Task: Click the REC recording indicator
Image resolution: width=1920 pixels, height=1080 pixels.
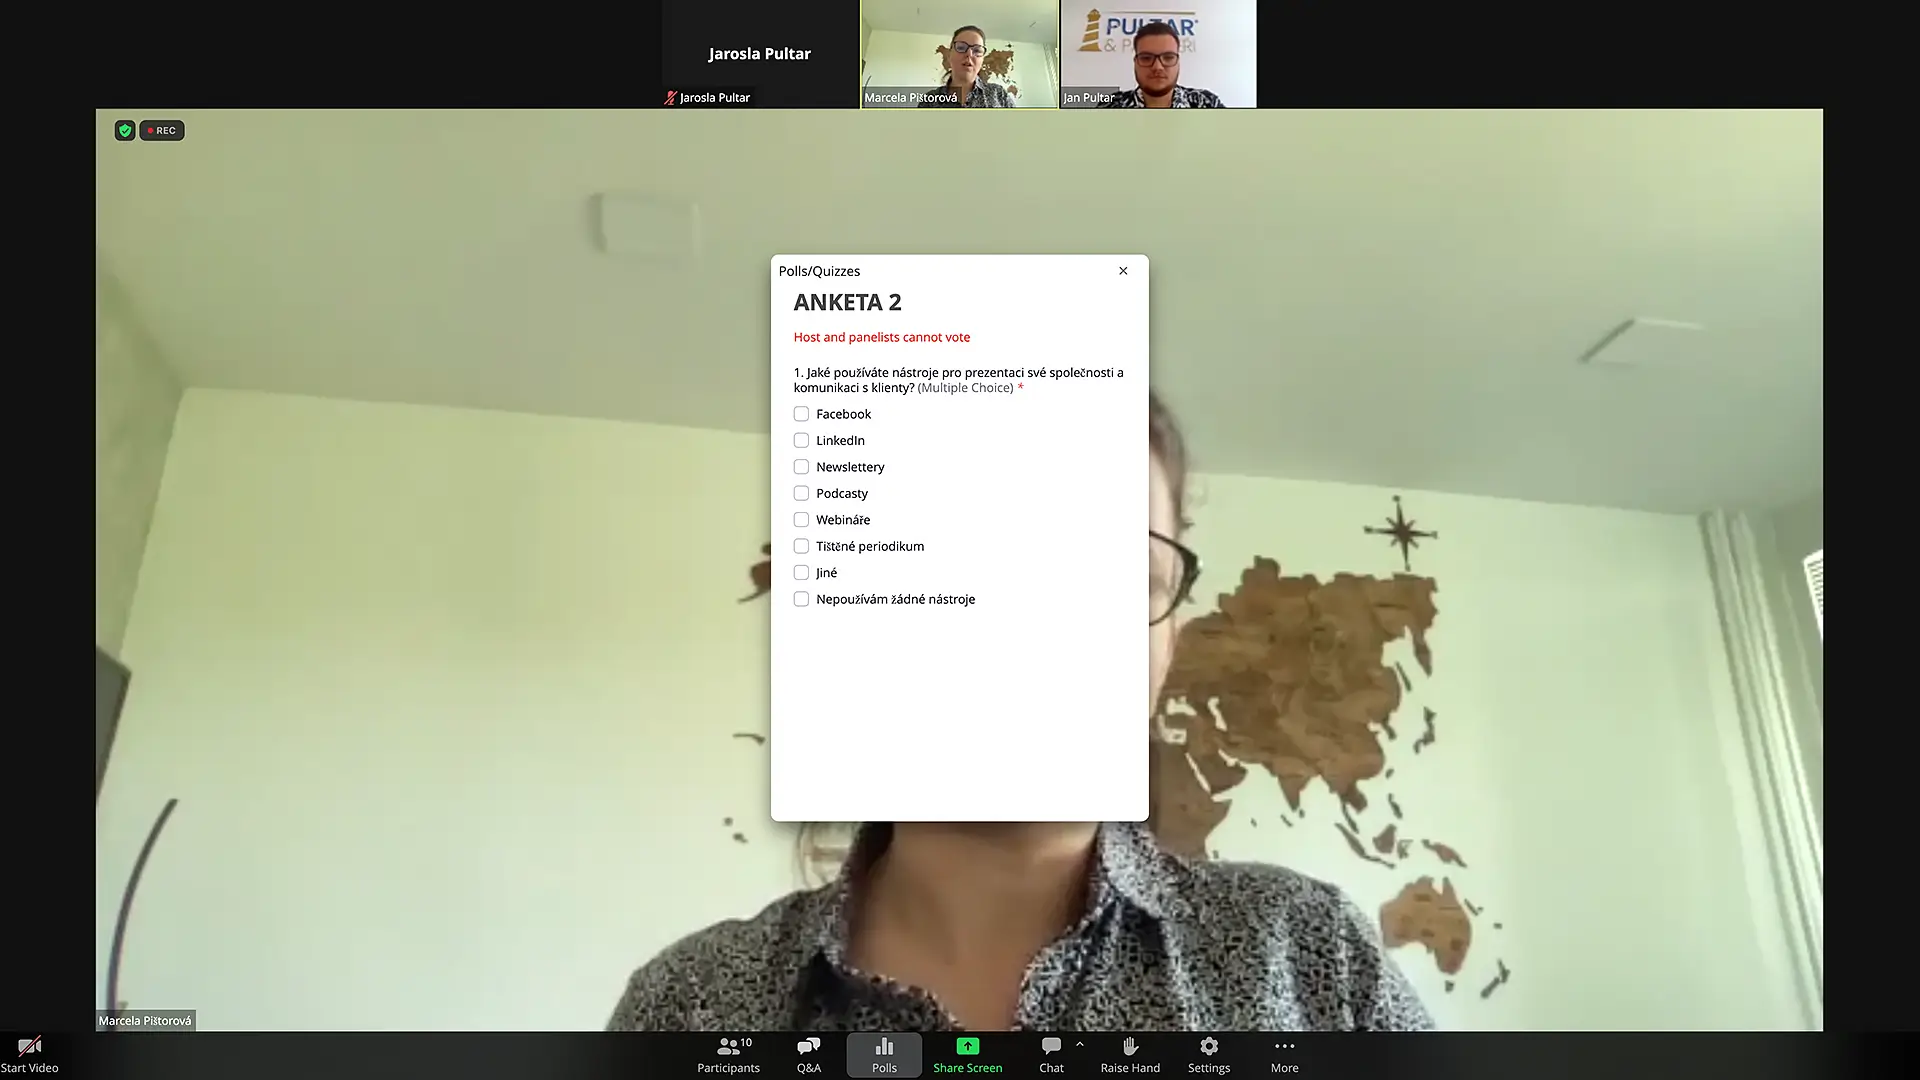Action: [162, 131]
